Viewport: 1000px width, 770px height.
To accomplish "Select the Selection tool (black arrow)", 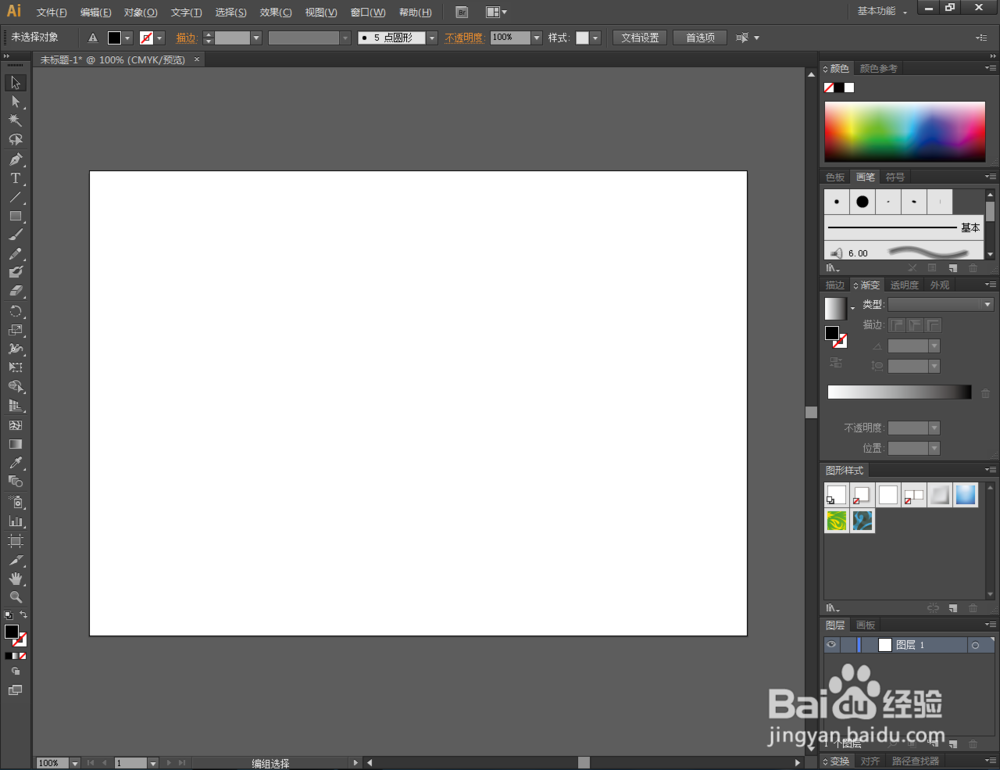I will pyautogui.click(x=15, y=83).
